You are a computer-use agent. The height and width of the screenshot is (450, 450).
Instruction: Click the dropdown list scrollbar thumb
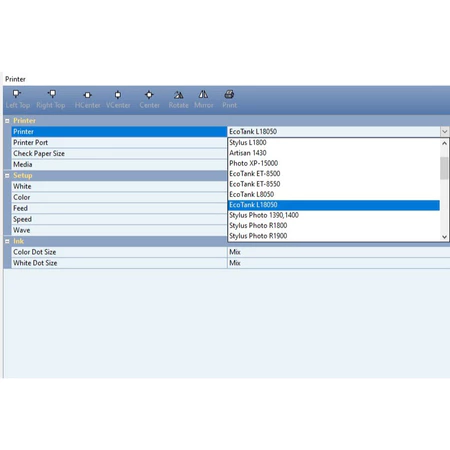point(444,168)
